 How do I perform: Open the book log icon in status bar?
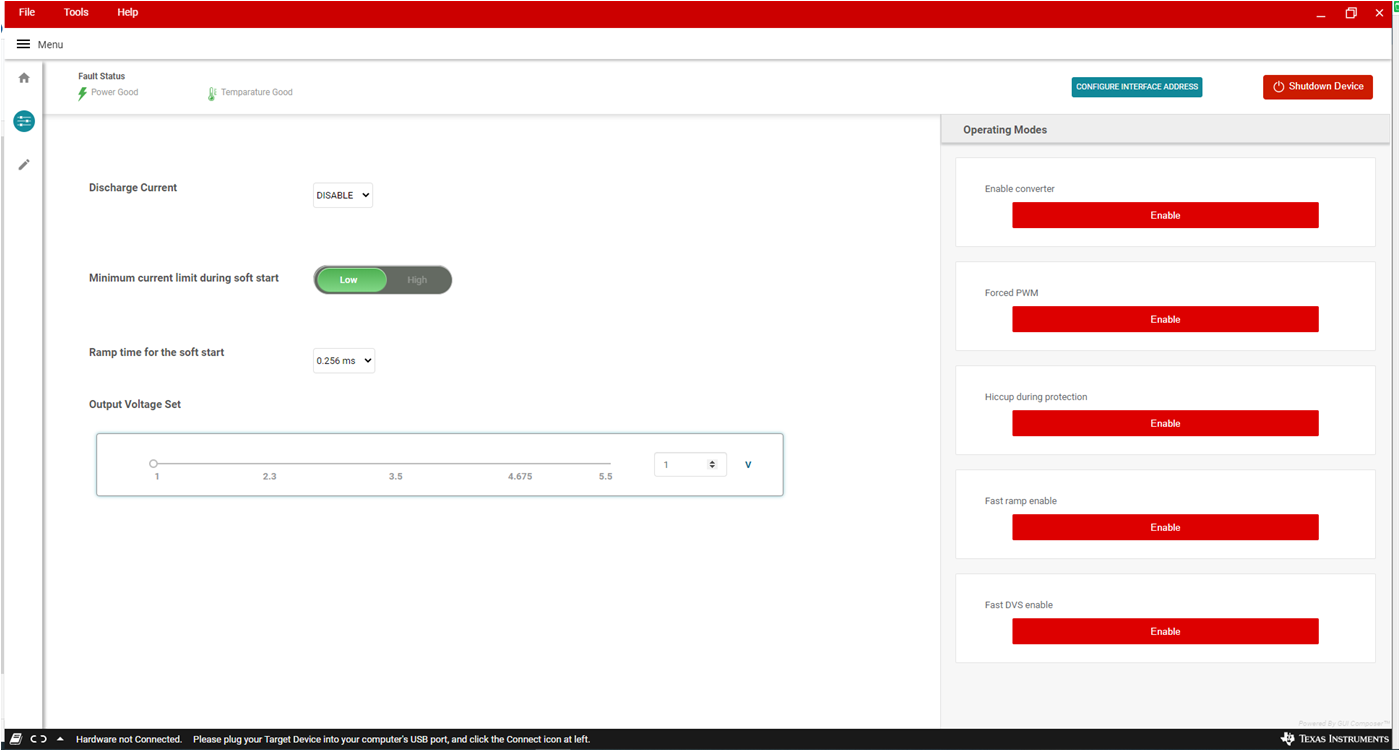(x=16, y=739)
